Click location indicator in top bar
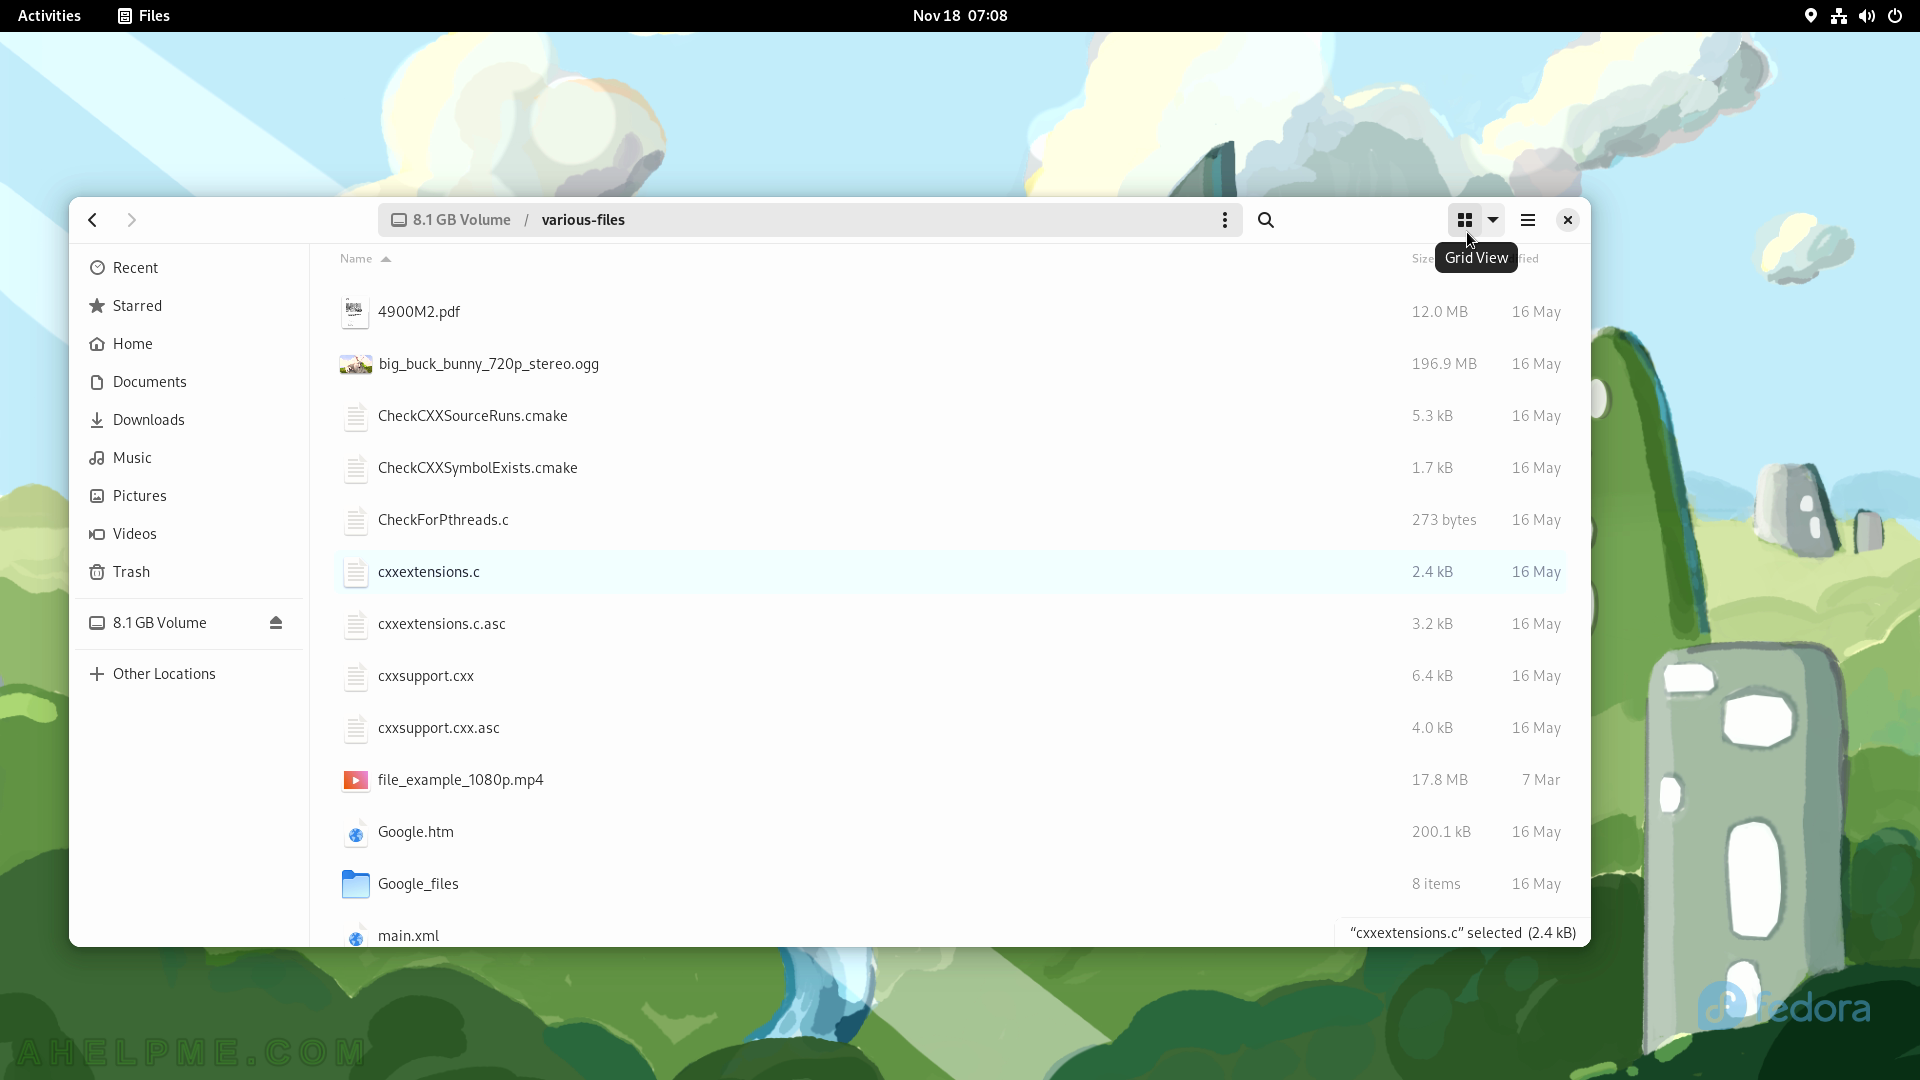The image size is (1920, 1080). tap(1811, 16)
